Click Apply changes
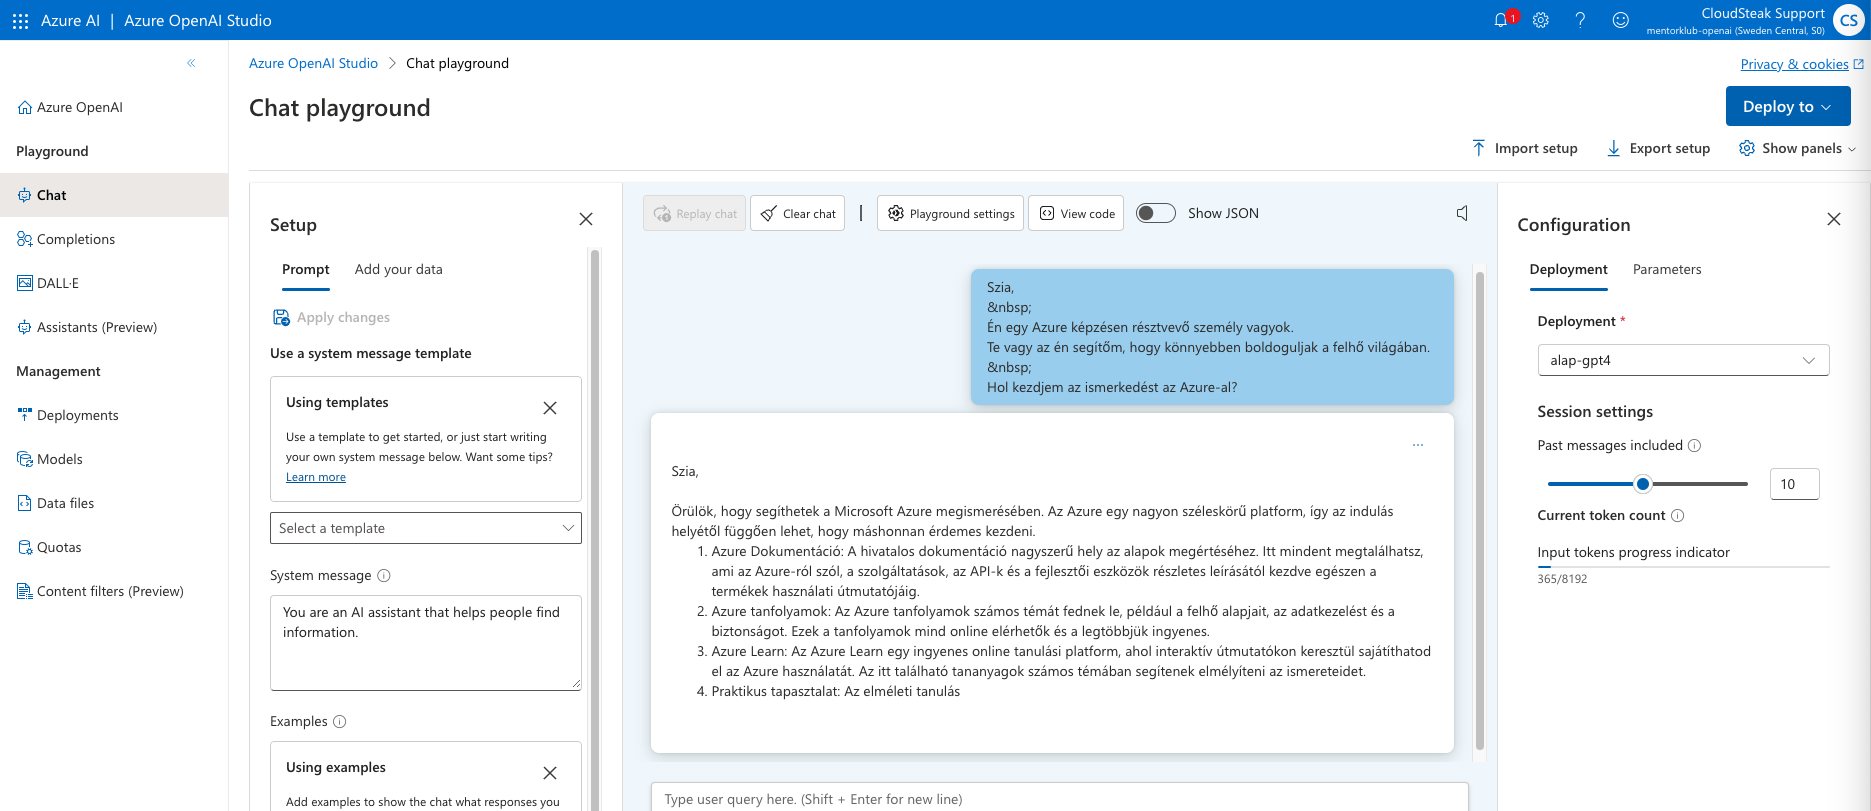The height and width of the screenshot is (811, 1871). click(x=332, y=317)
